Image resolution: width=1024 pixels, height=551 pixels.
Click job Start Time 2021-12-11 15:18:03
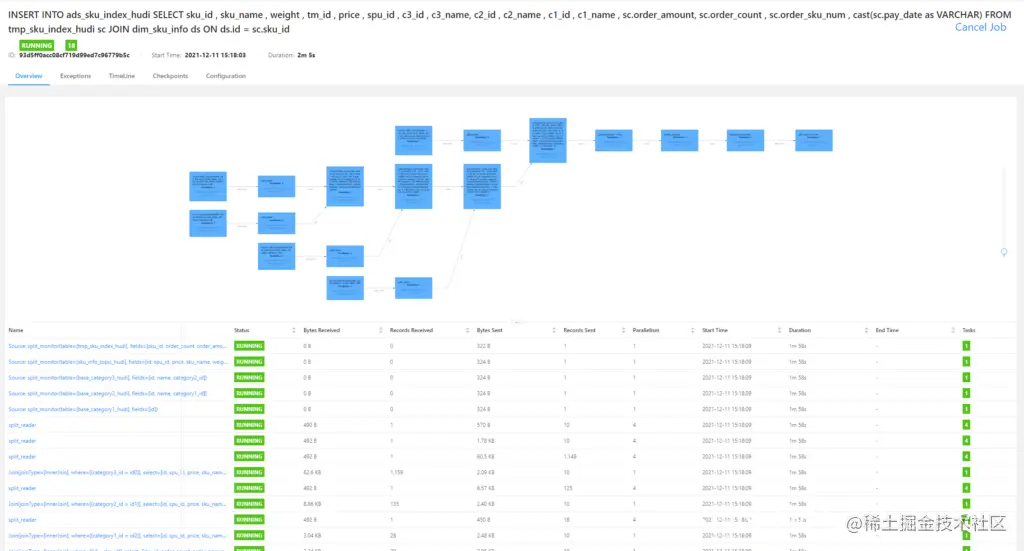[x=215, y=55]
